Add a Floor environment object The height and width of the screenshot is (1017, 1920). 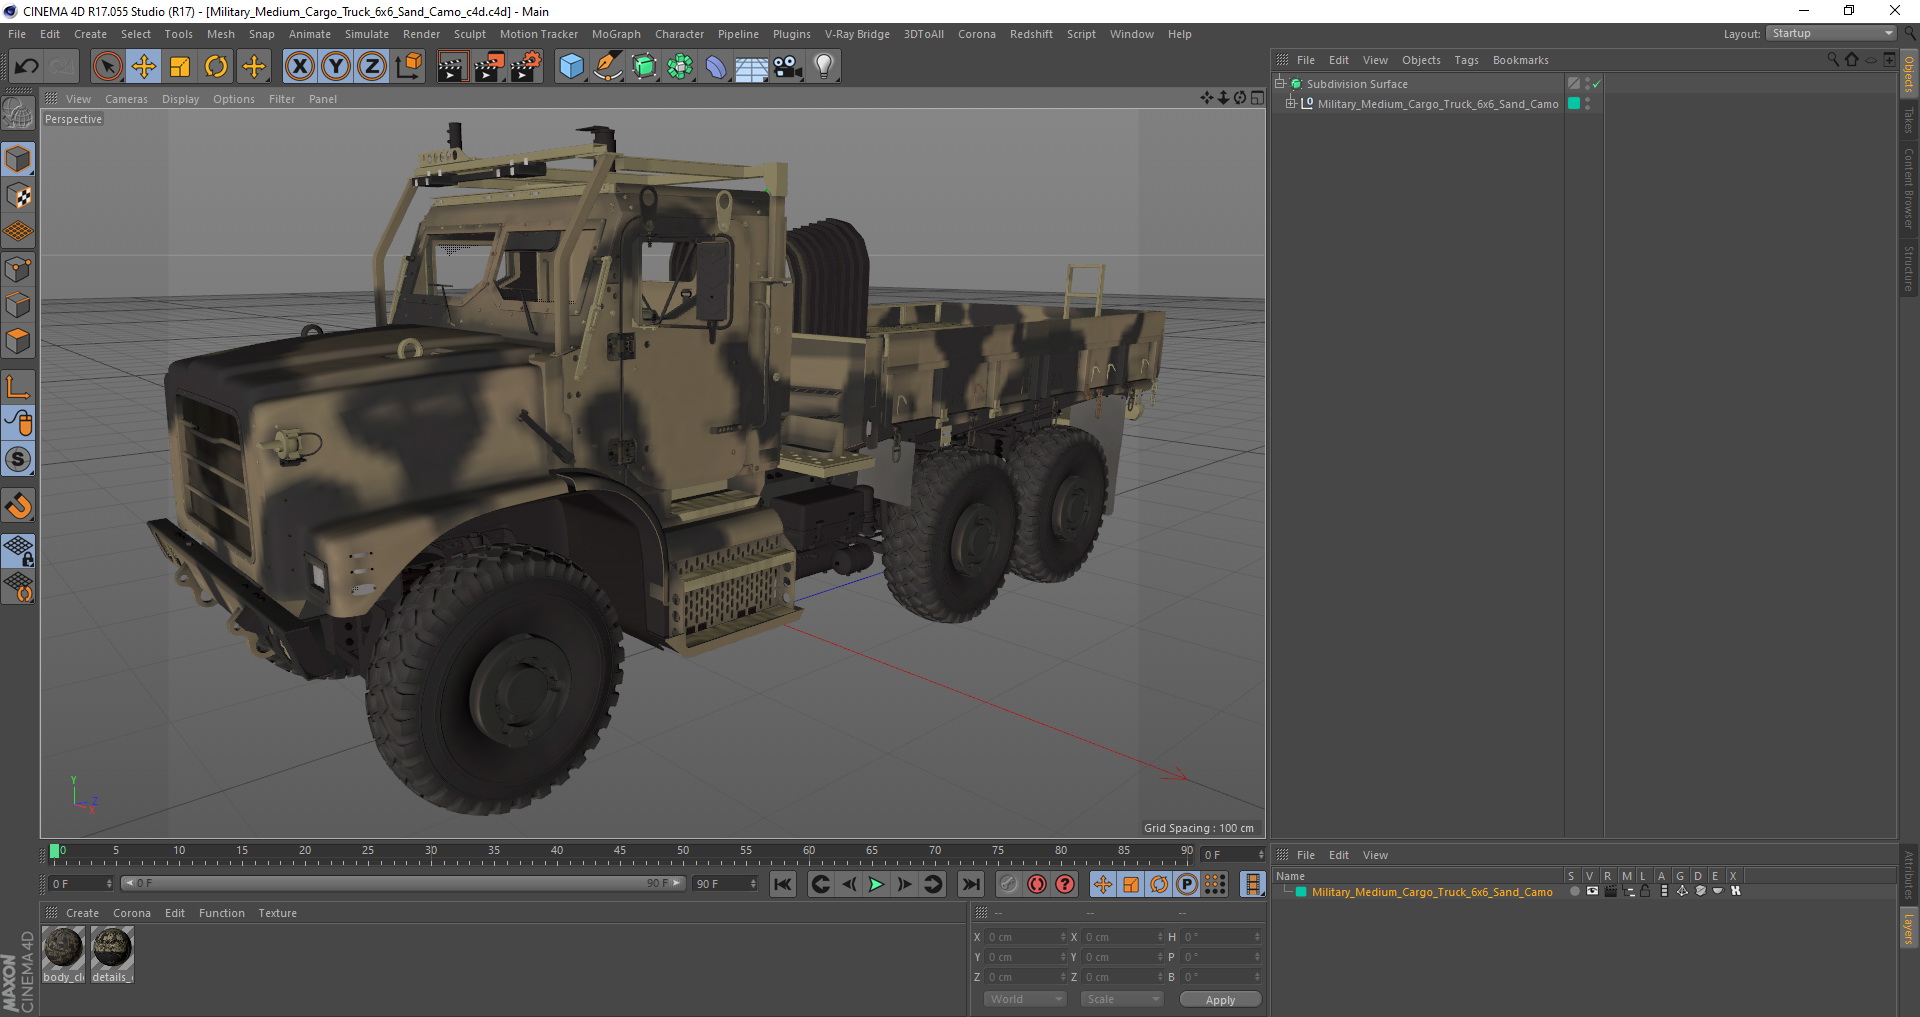coord(751,67)
